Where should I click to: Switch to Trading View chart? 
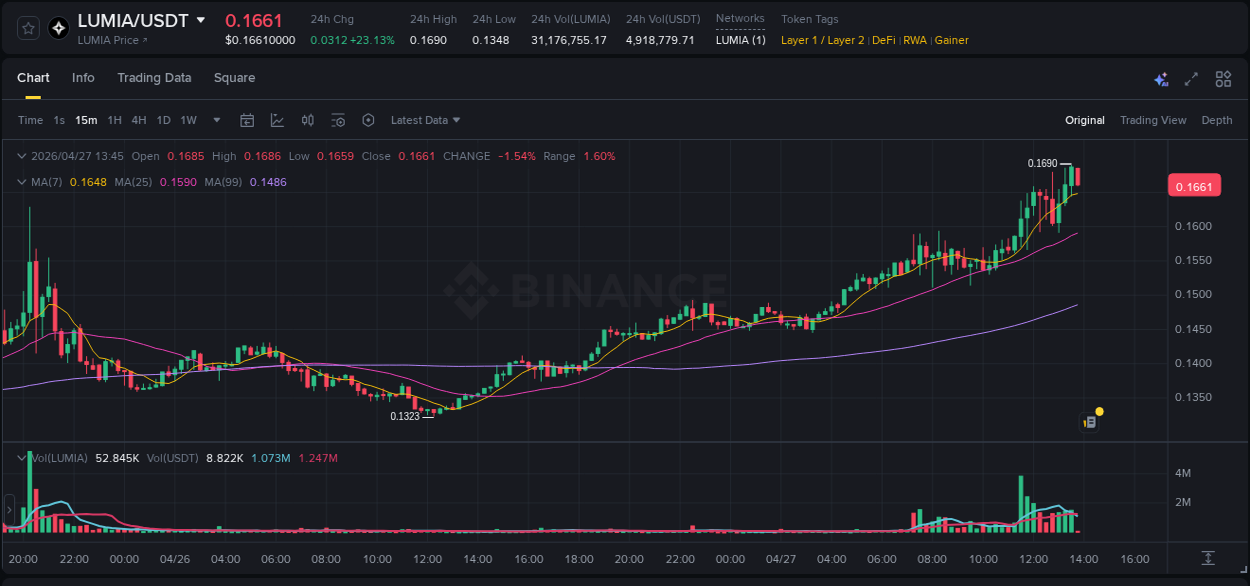coord(1153,120)
